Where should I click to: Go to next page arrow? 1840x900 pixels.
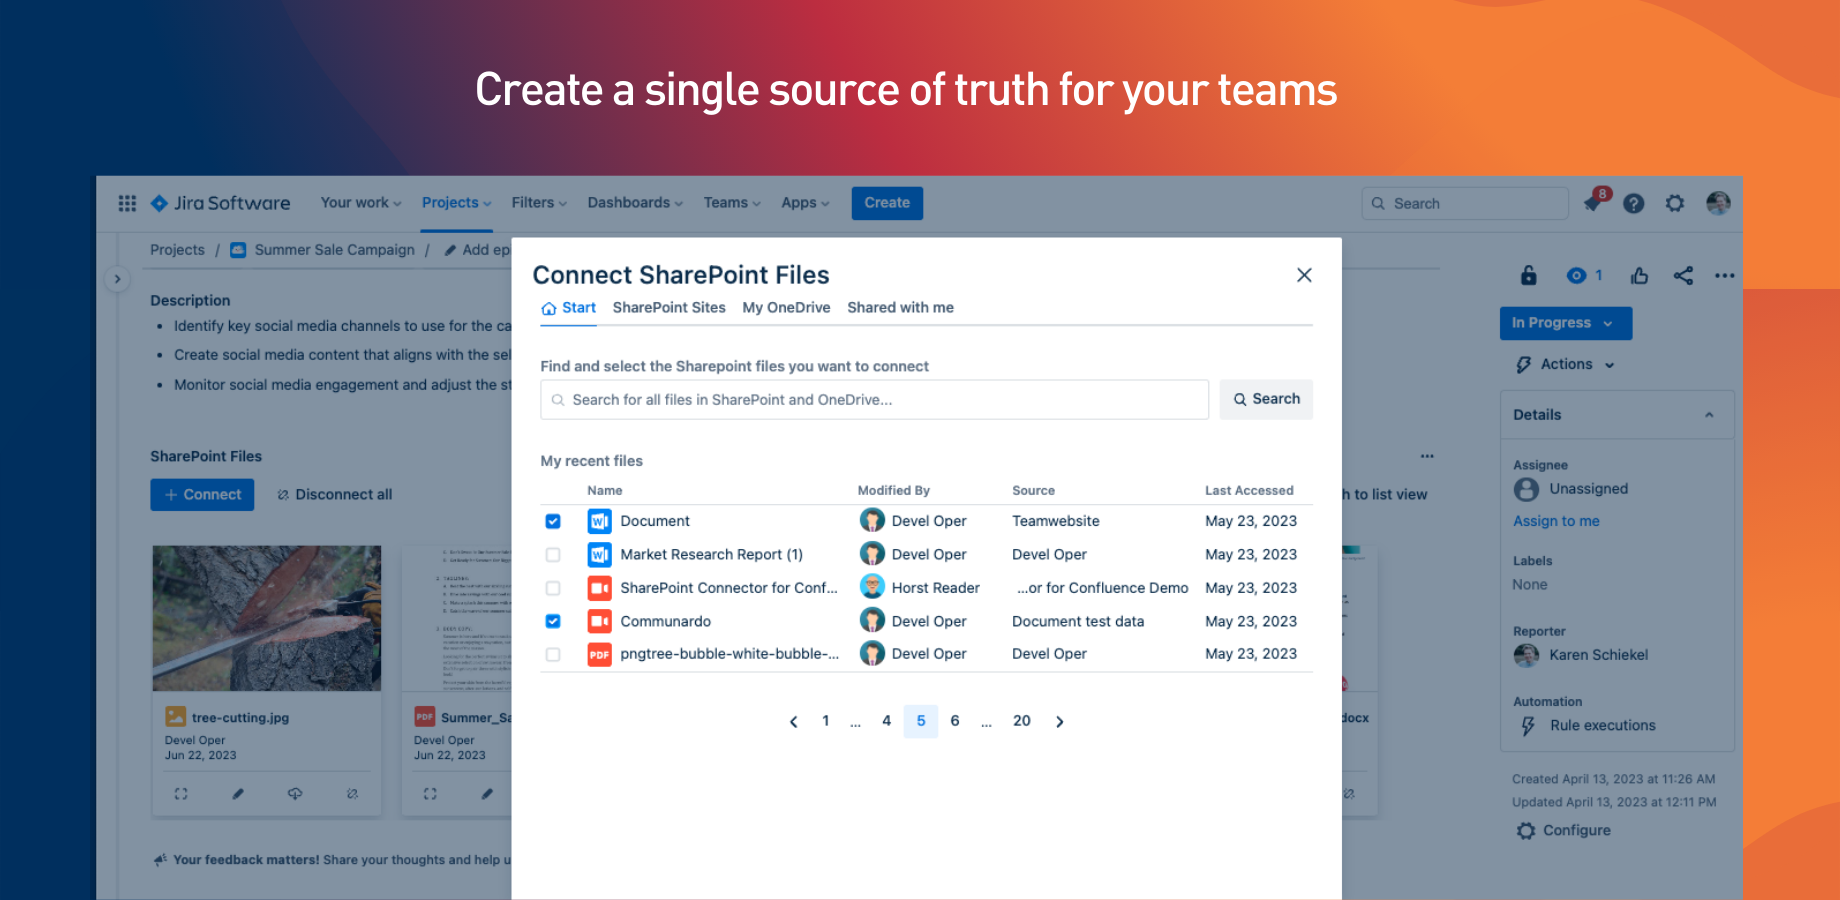coord(1060,721)
